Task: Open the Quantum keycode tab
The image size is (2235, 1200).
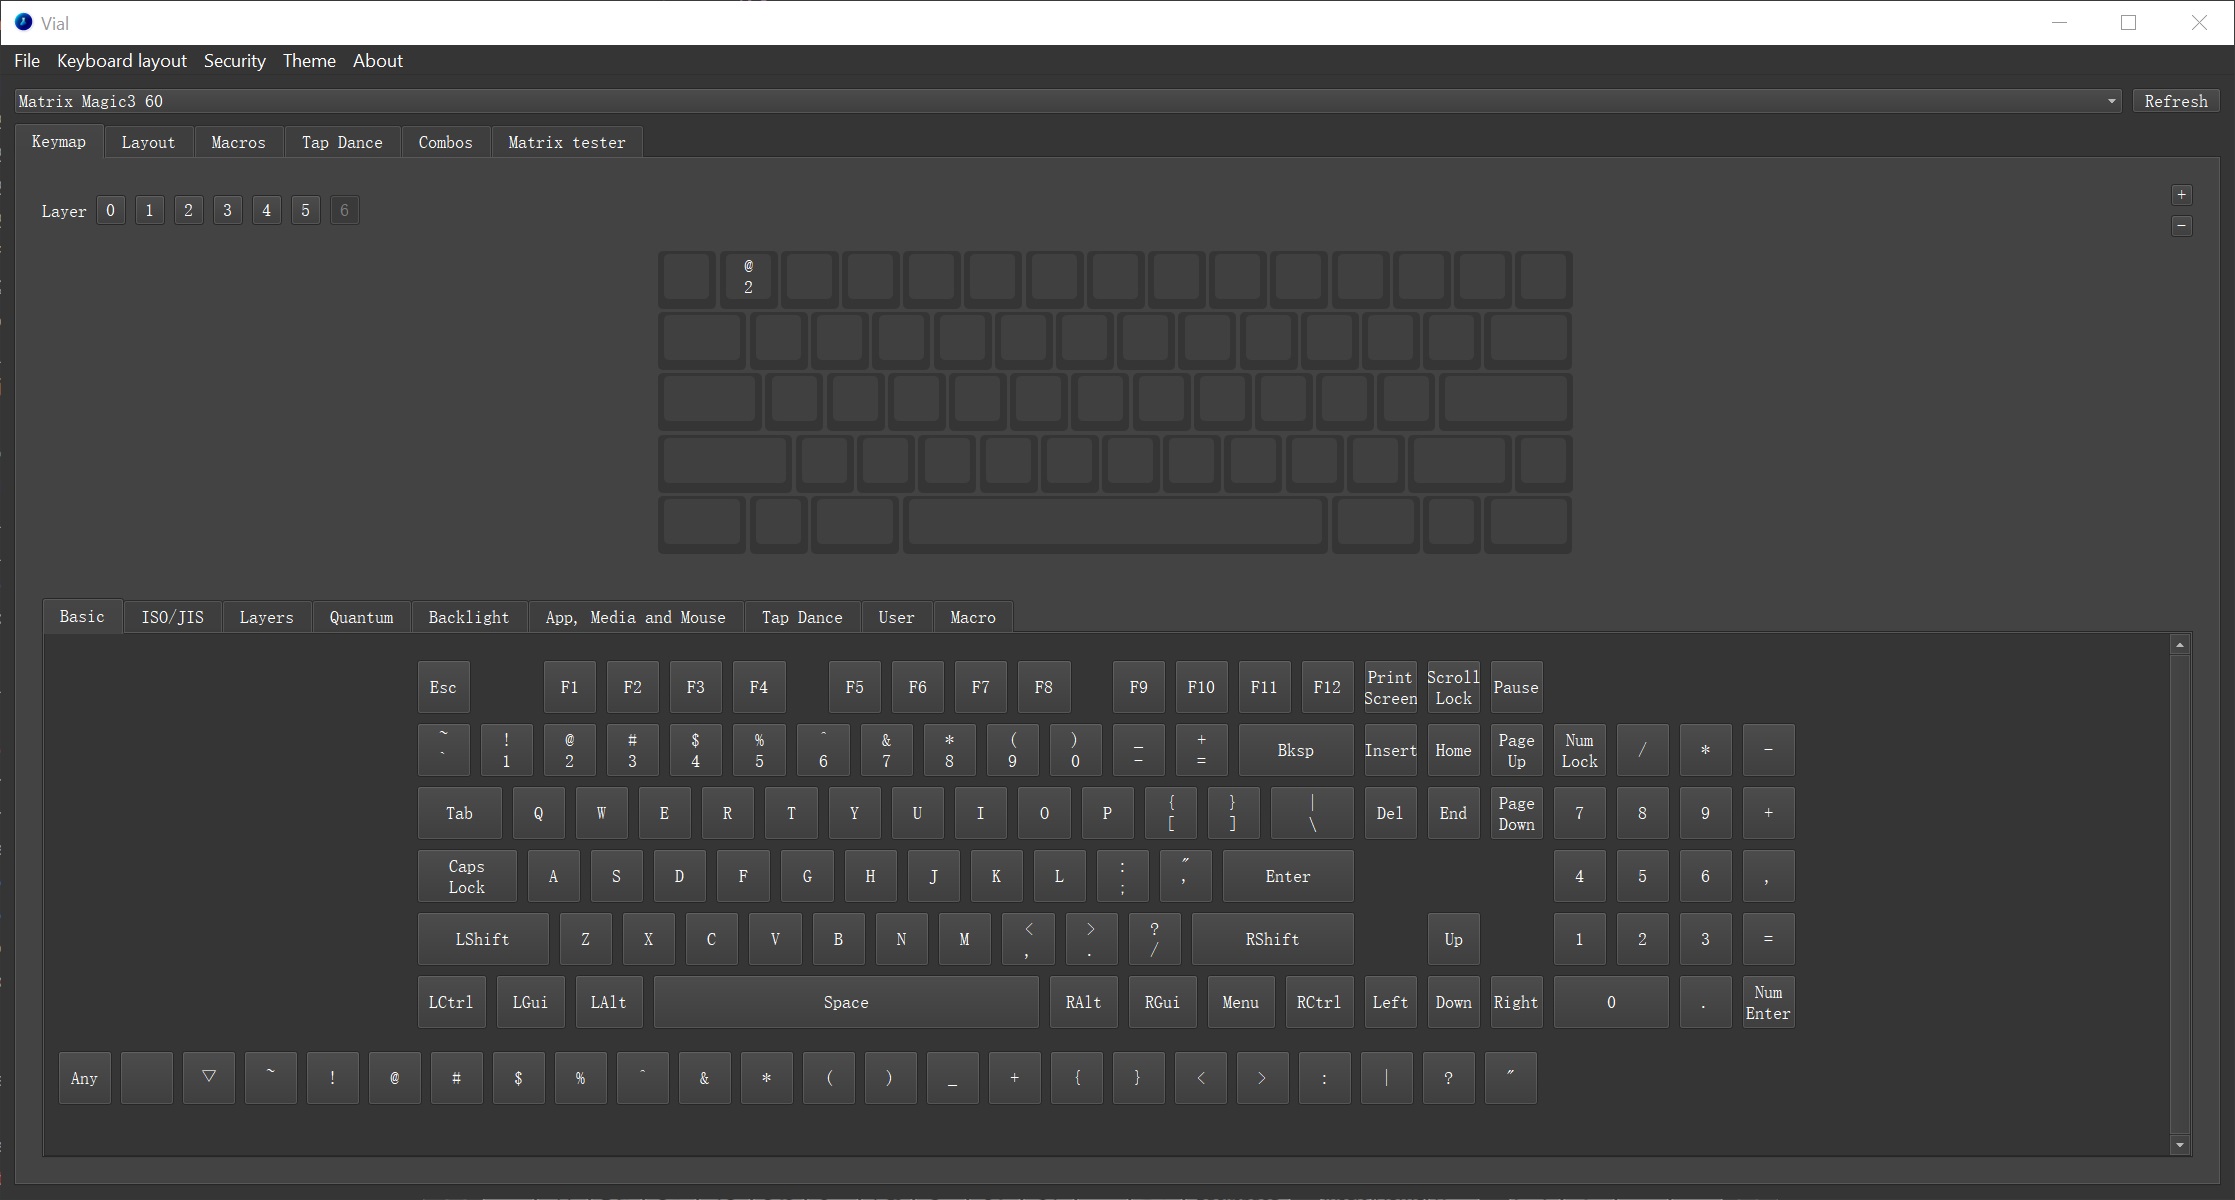Action: pos(361,617)
